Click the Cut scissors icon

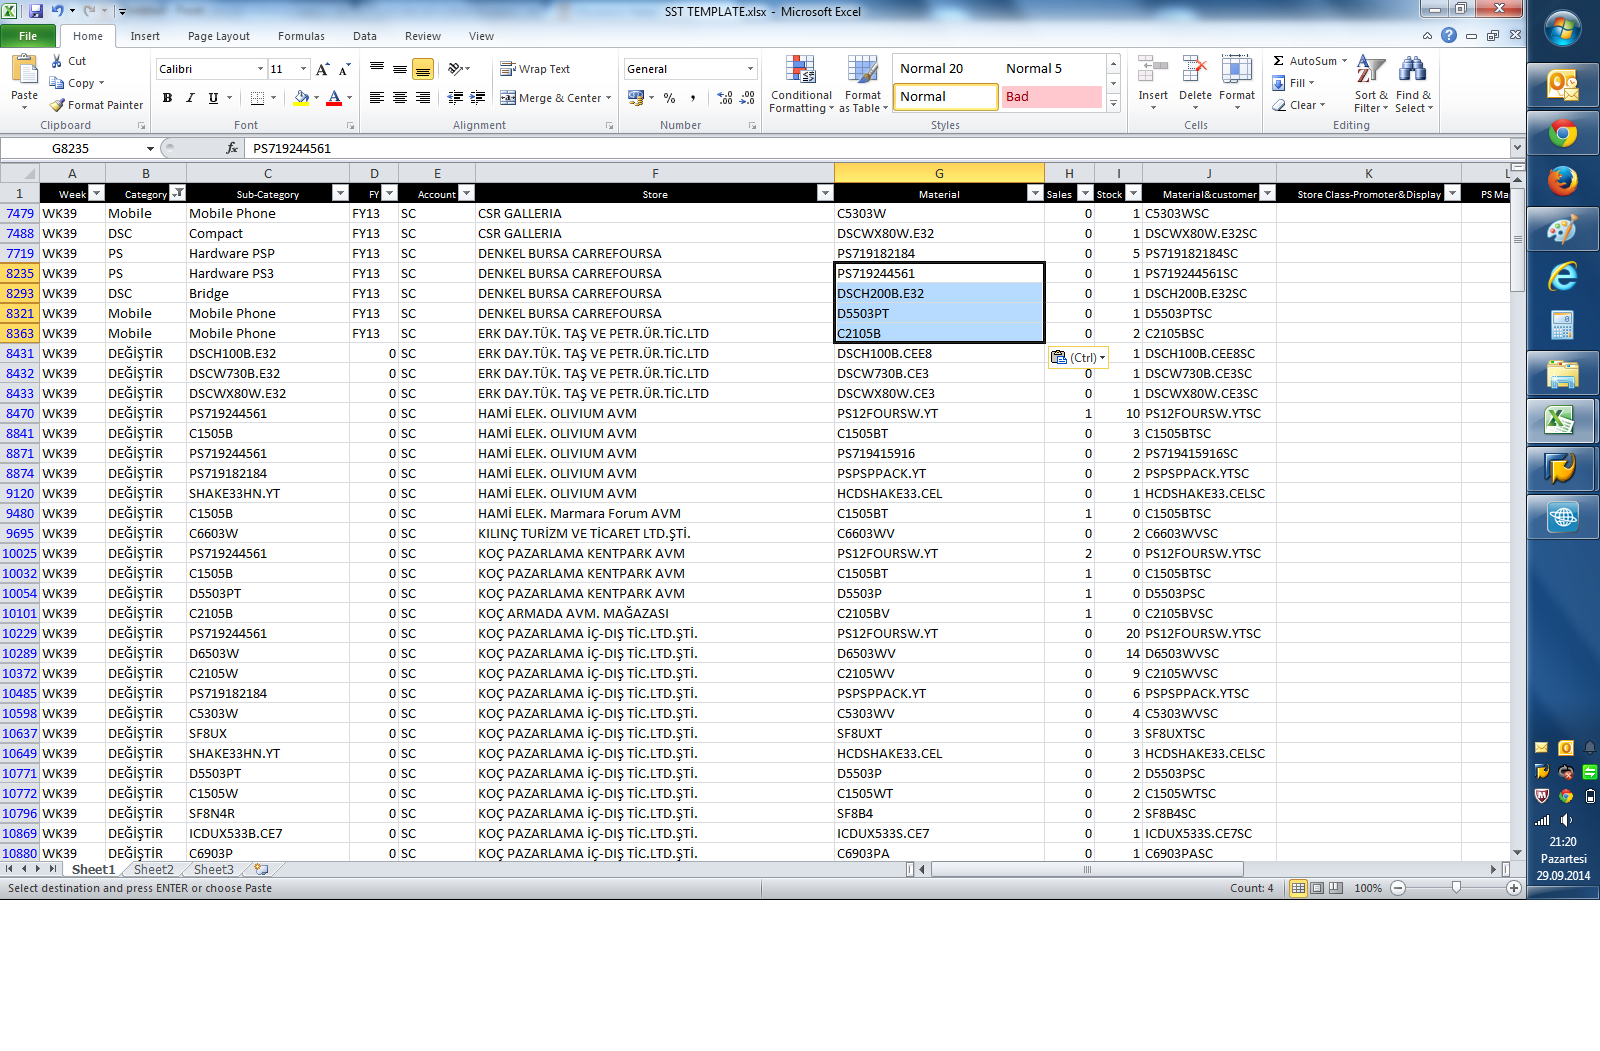[x=57, y=61]
